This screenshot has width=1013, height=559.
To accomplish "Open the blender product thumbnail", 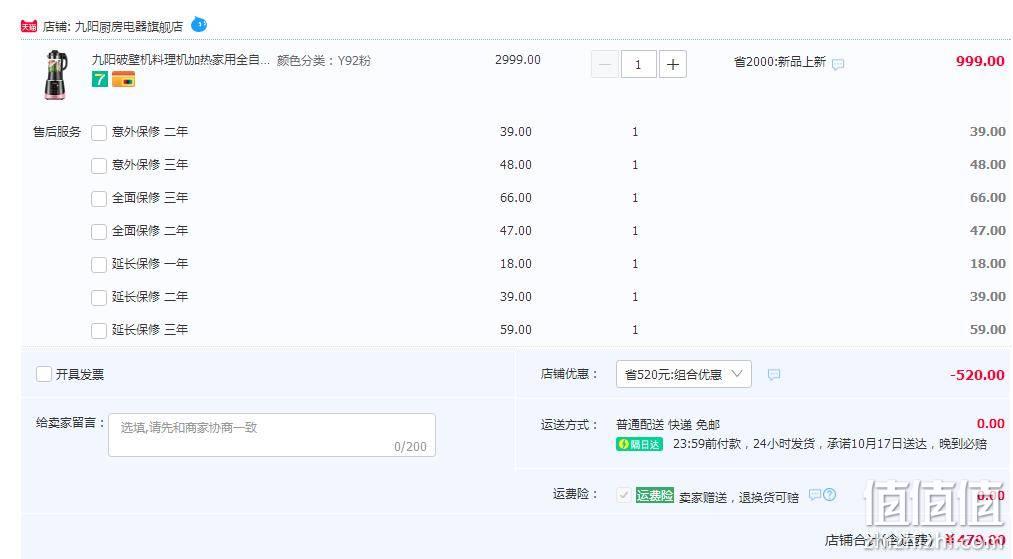I will click(x=56, y=74).
